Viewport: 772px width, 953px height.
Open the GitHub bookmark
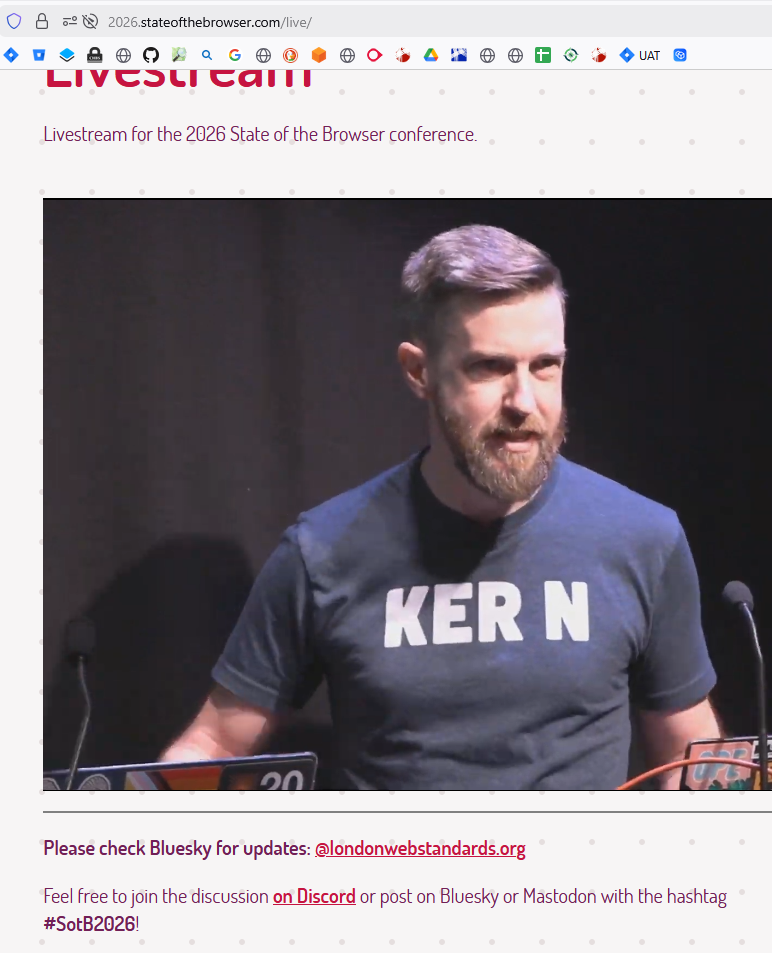tap(151, 55)
